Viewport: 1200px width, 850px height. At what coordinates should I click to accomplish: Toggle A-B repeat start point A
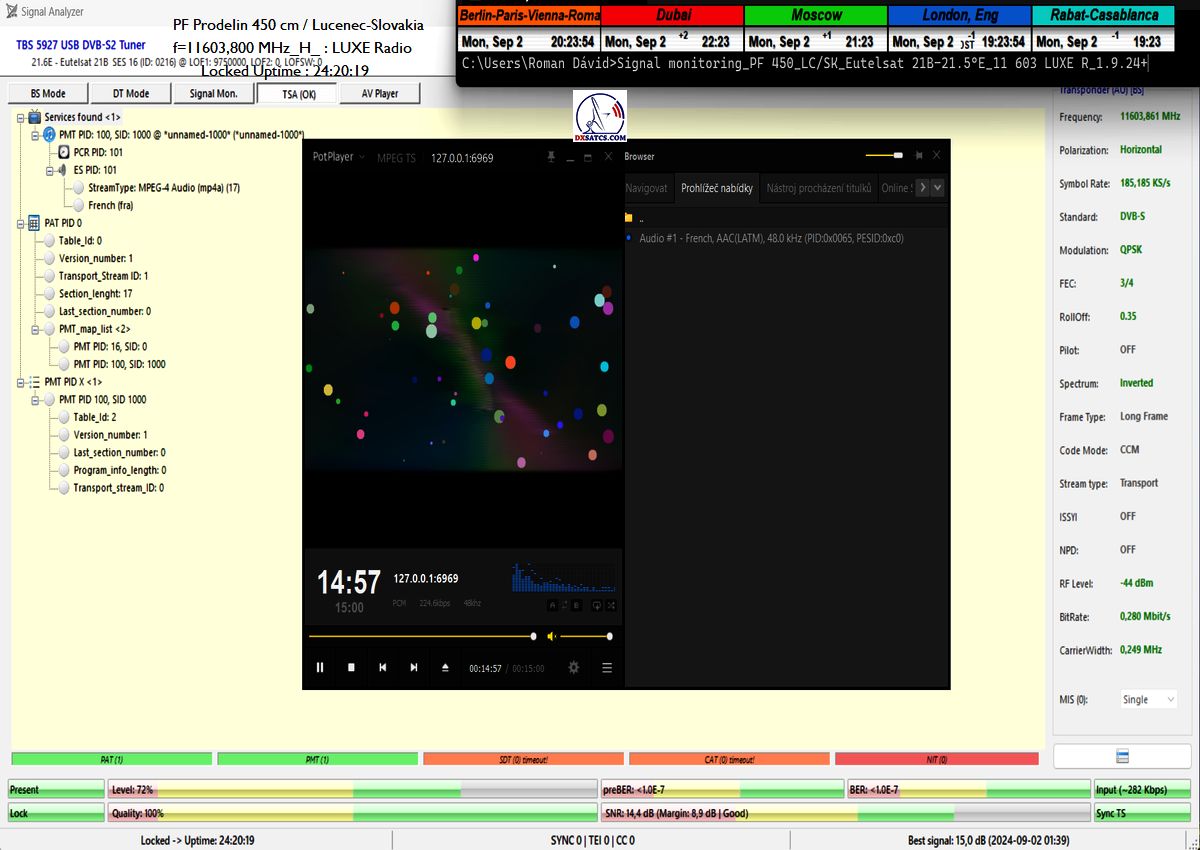552,605
